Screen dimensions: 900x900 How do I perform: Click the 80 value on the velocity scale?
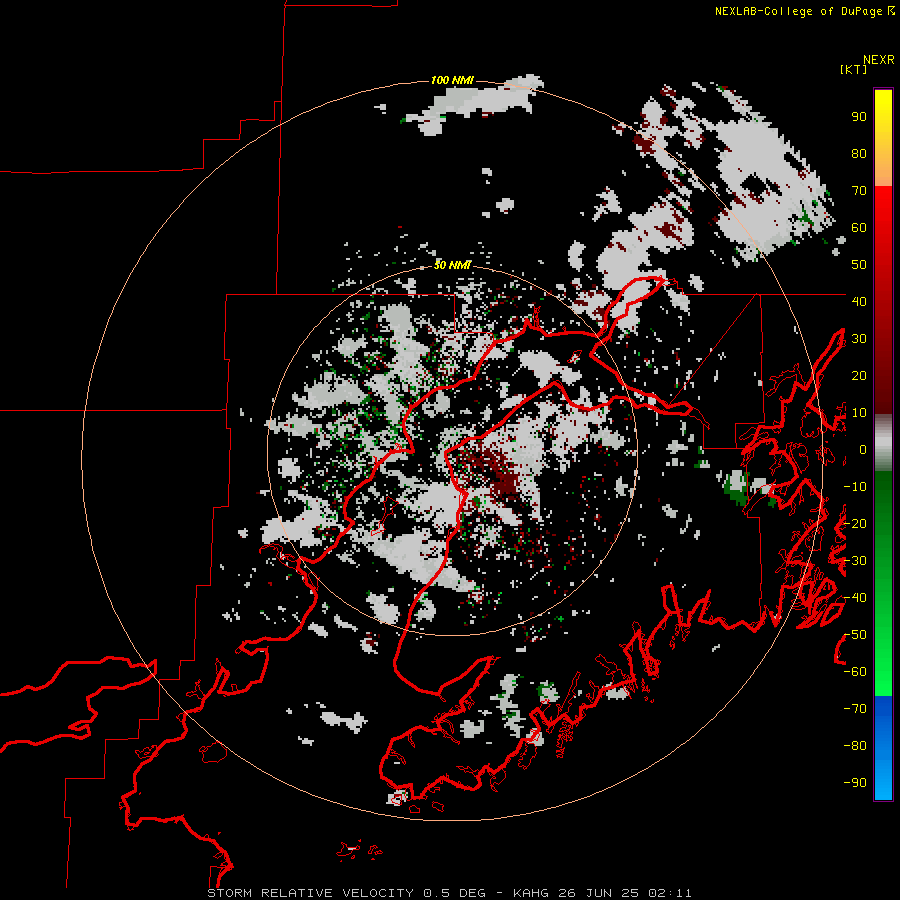point(859,153)
